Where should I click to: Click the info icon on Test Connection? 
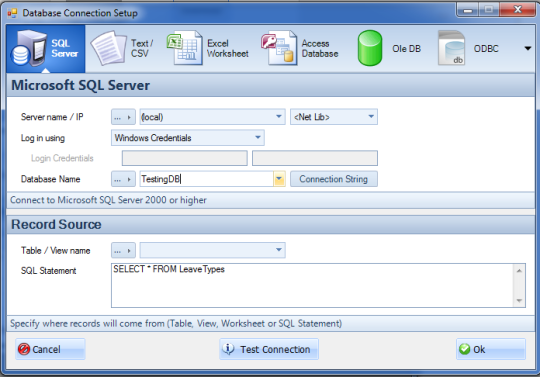point(228,349)
